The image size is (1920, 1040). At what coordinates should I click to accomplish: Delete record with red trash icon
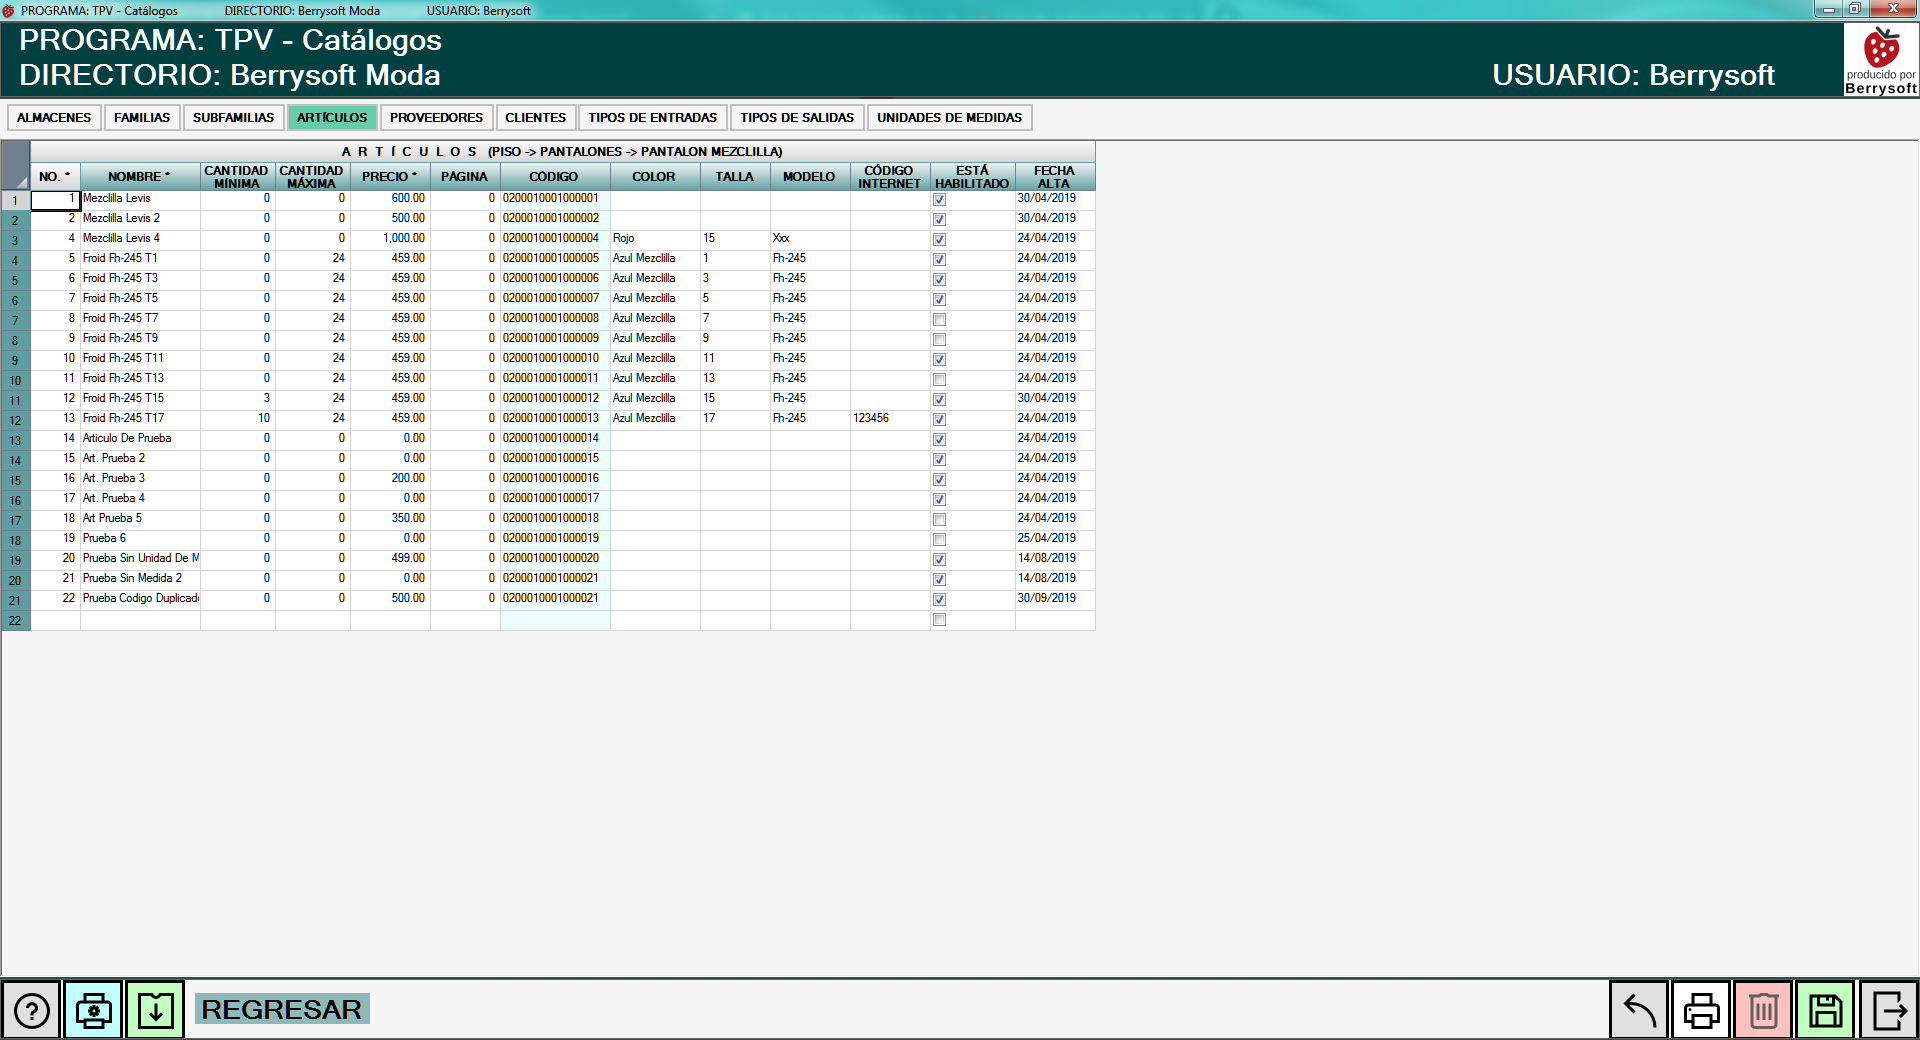1763,1010
